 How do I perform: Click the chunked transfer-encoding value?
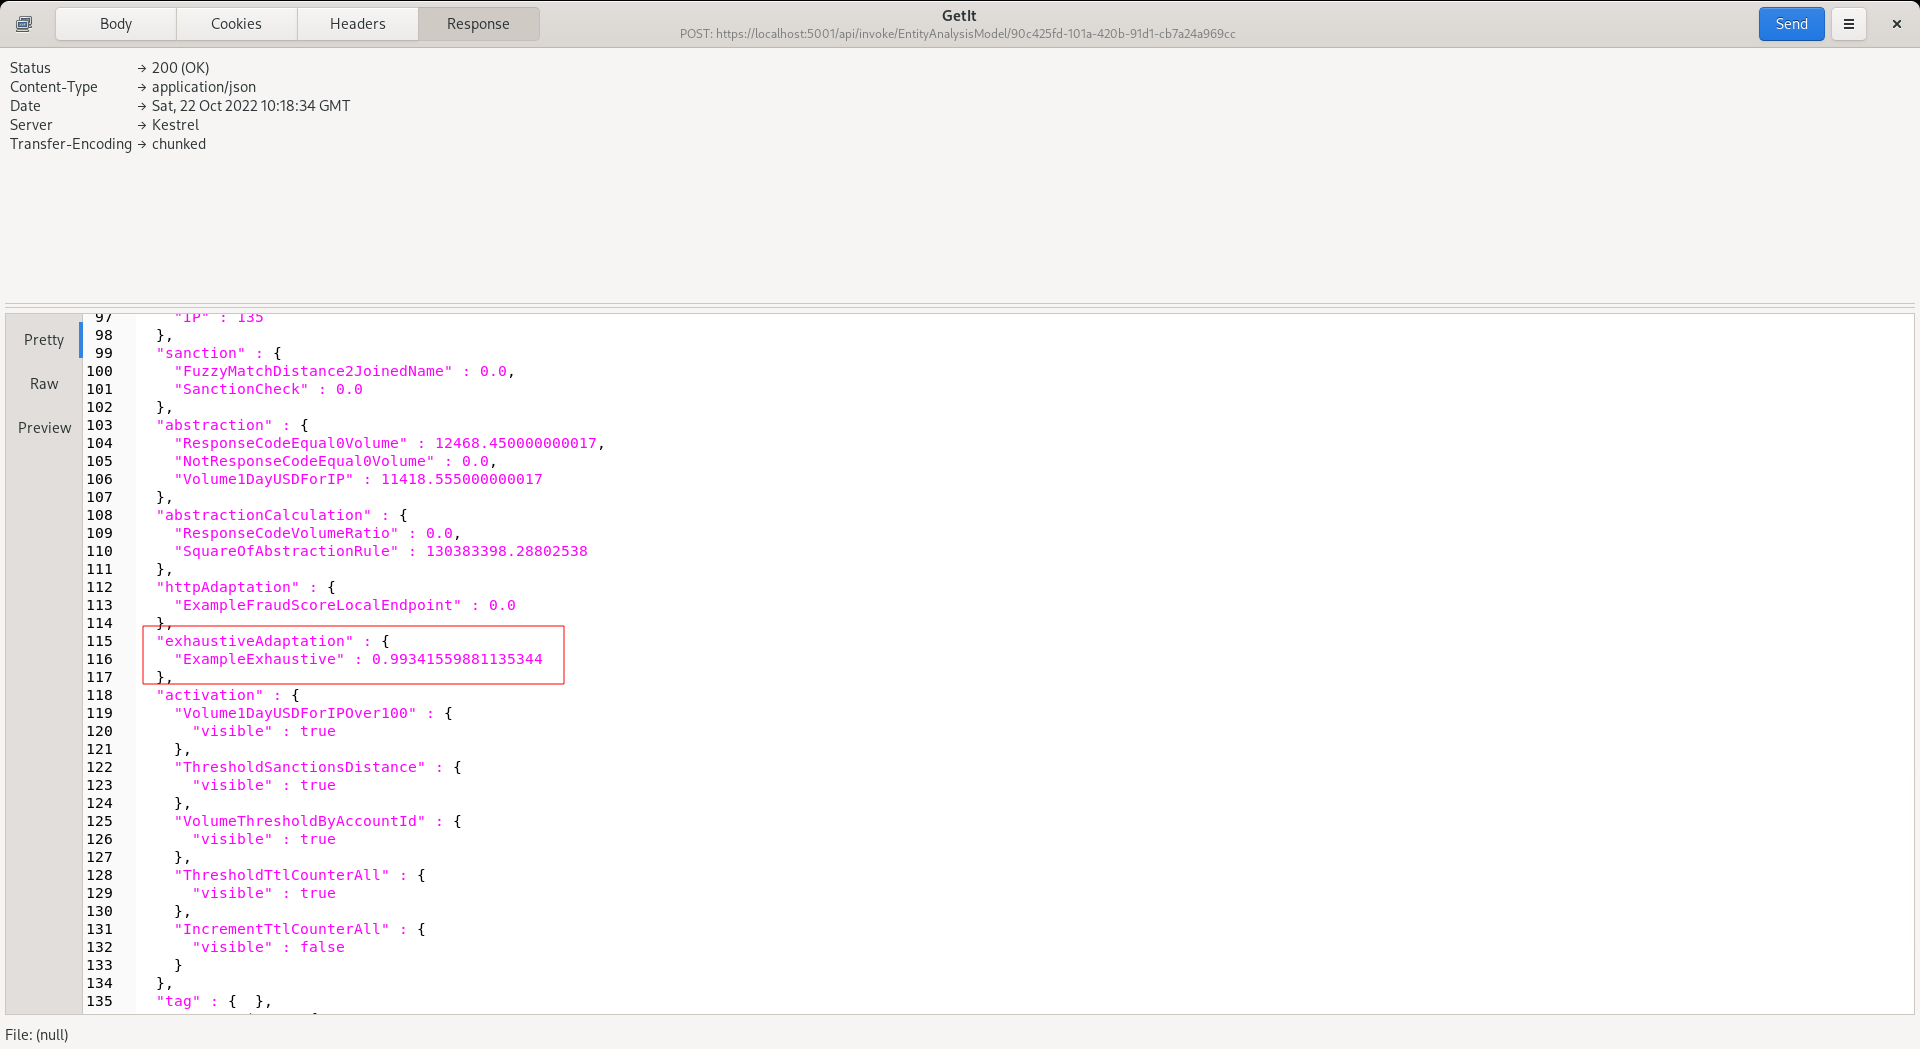pyautogui.click(x=179, y=144)
